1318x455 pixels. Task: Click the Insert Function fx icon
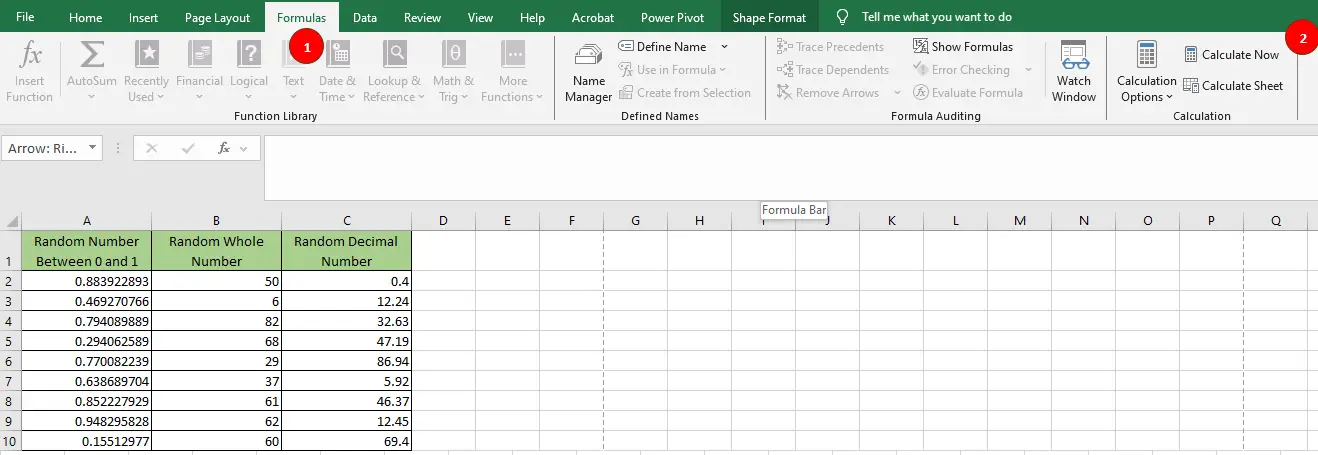pos(30,54)
